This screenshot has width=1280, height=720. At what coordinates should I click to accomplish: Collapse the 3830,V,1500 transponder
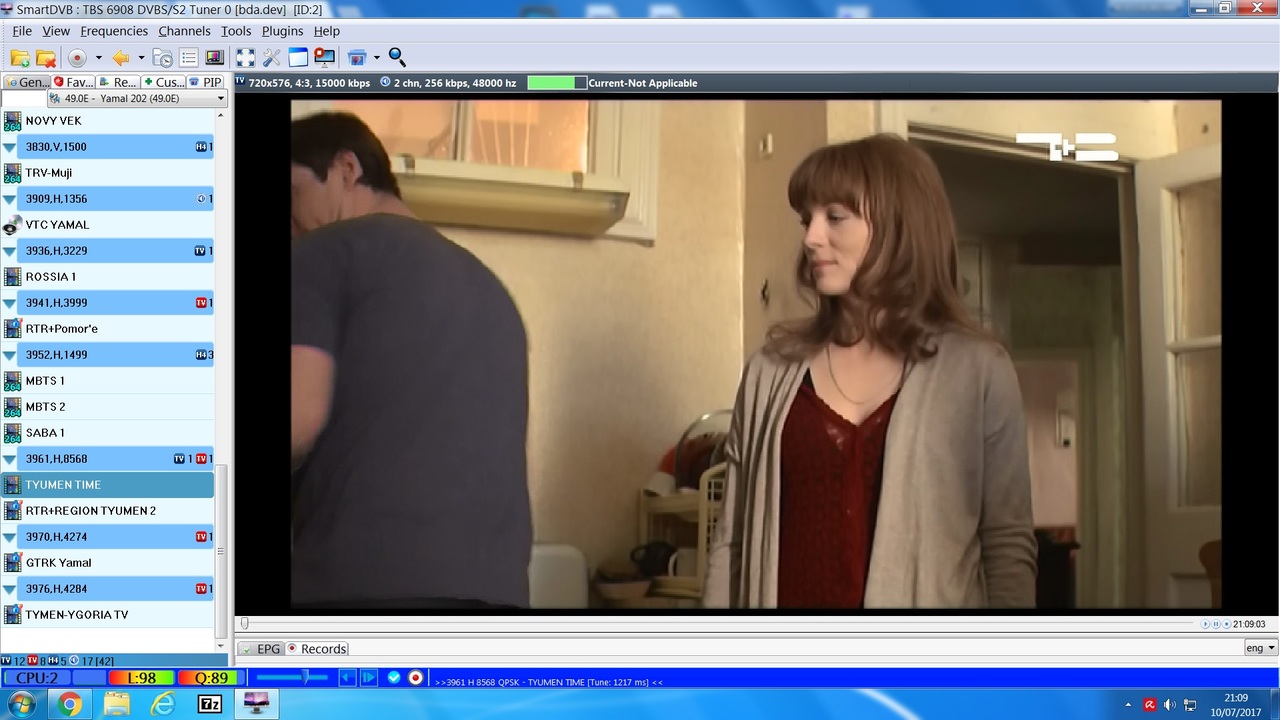coord(10,147)
